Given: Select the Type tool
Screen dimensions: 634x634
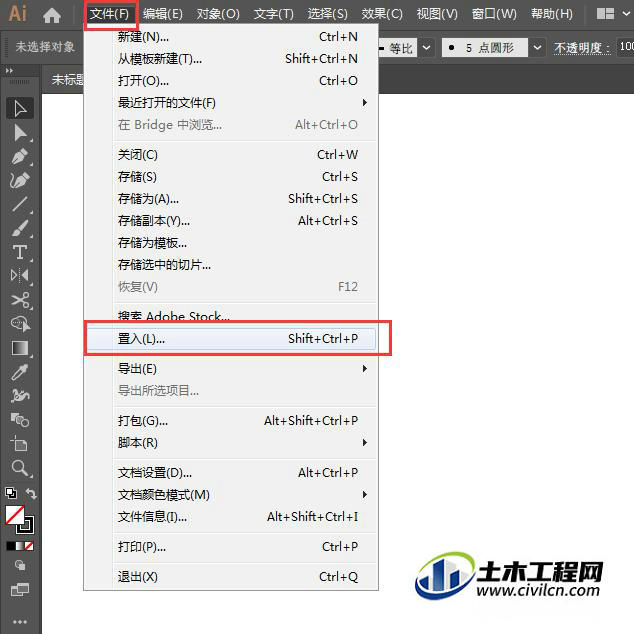Looking at the screenshot, I should [x=20, y=252].
